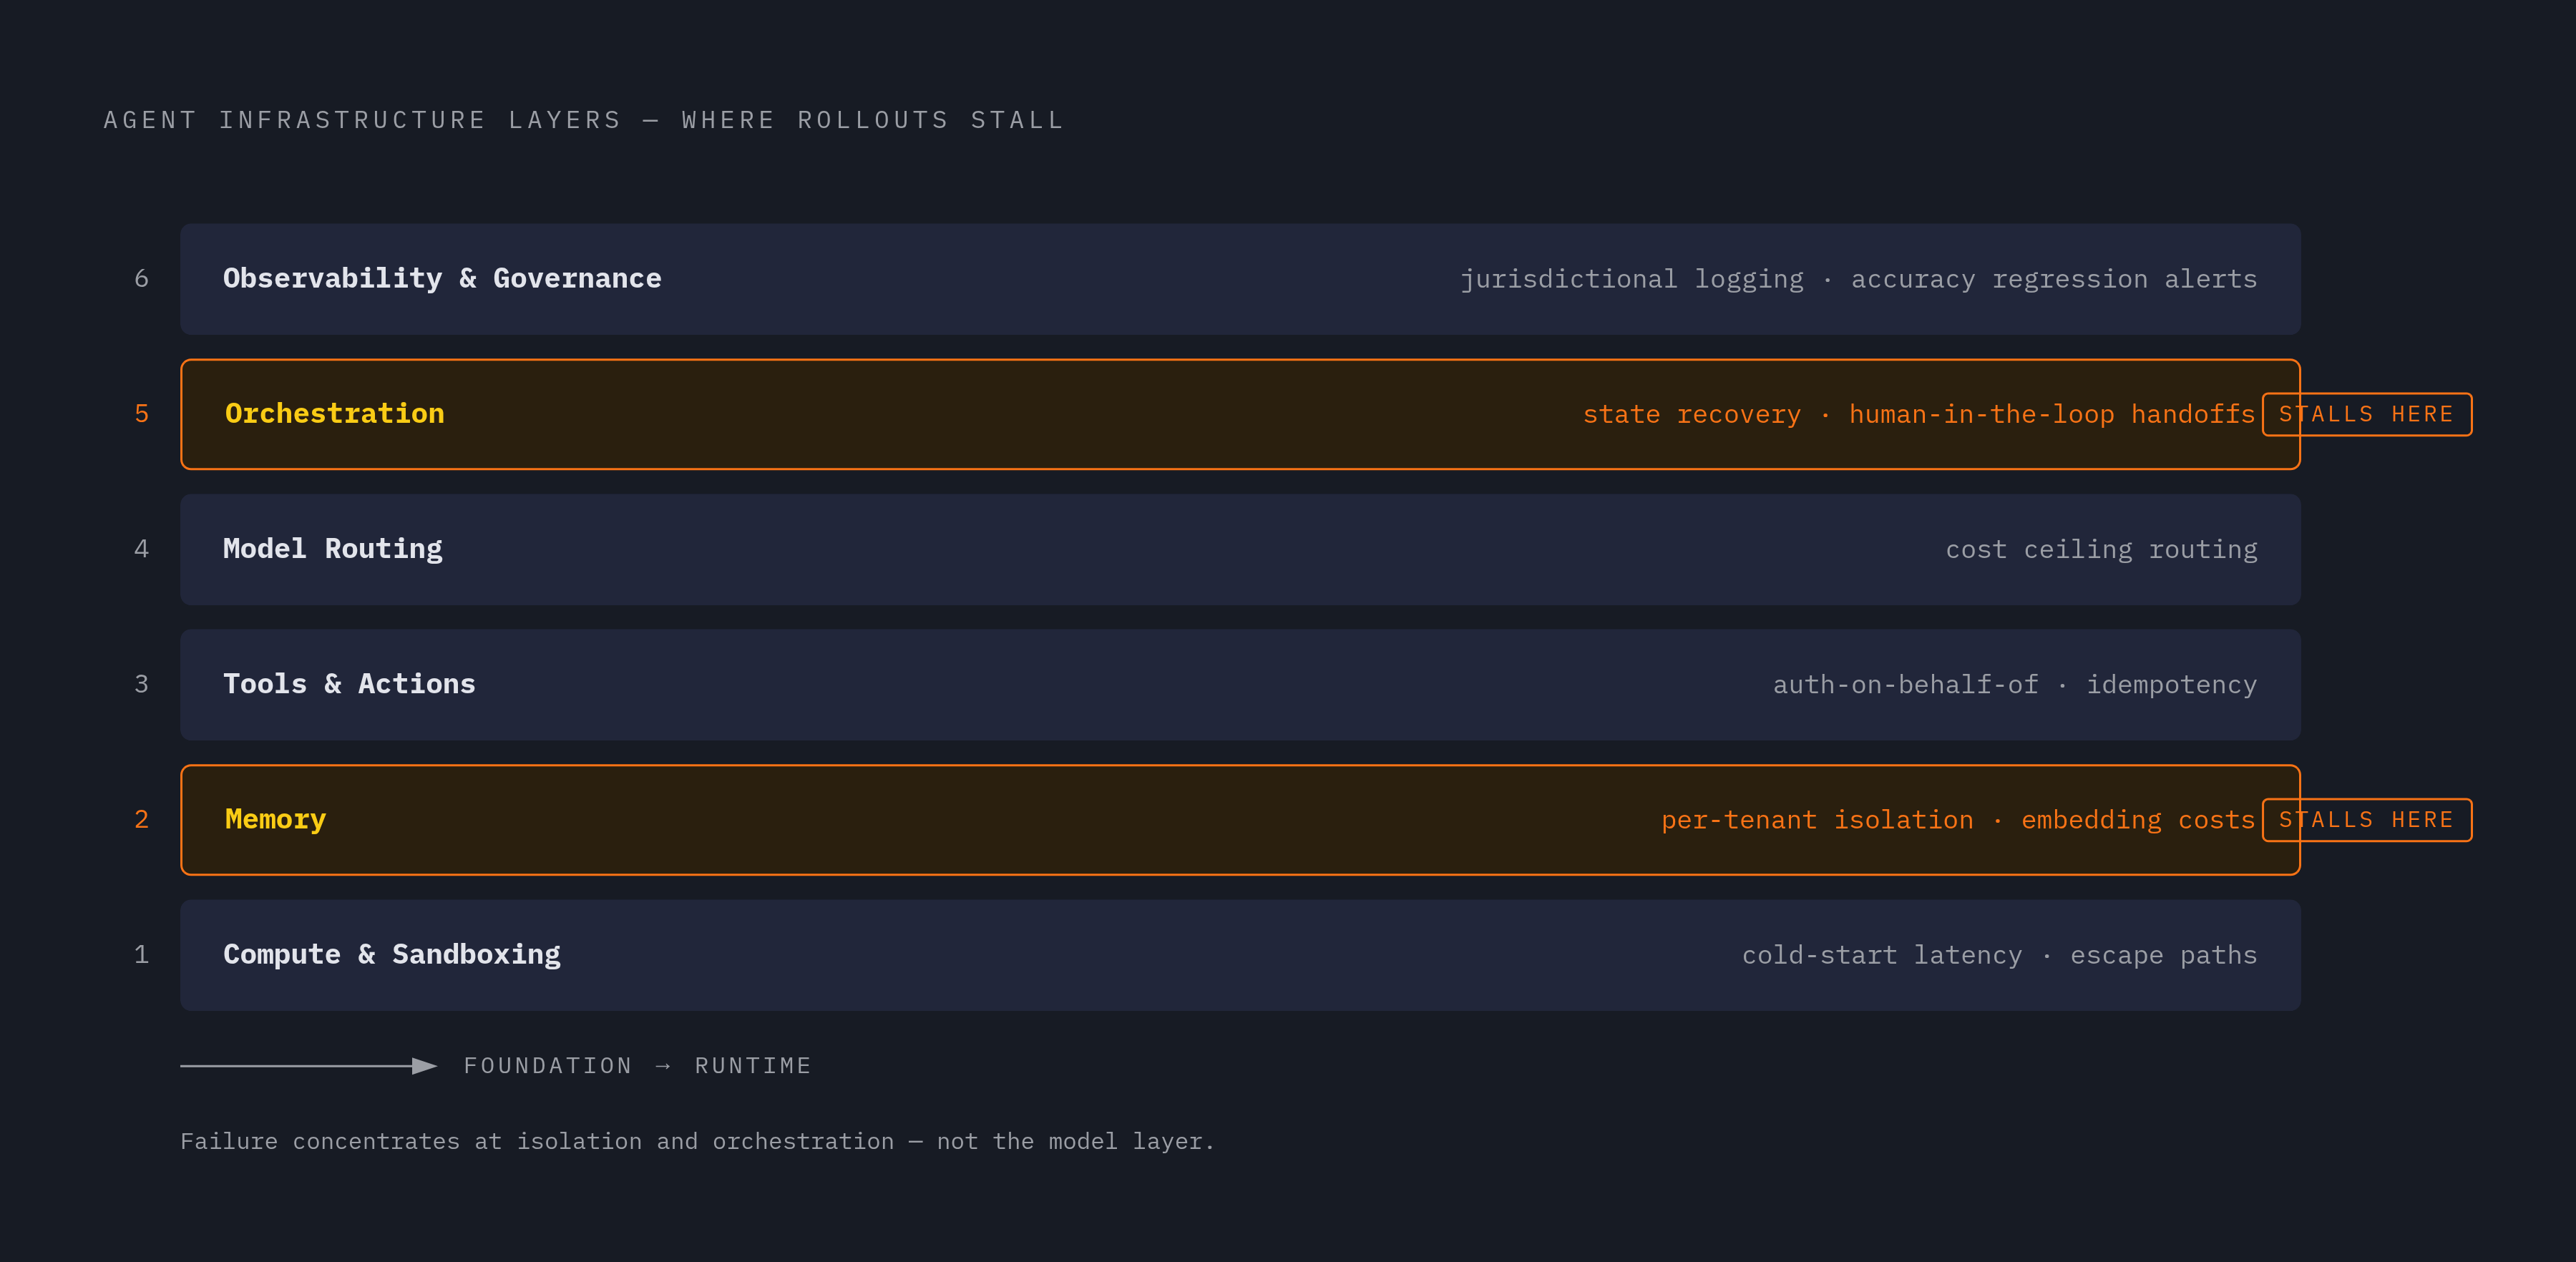Click the STALLS HERE badge on Orchestration

[2366, 414]
